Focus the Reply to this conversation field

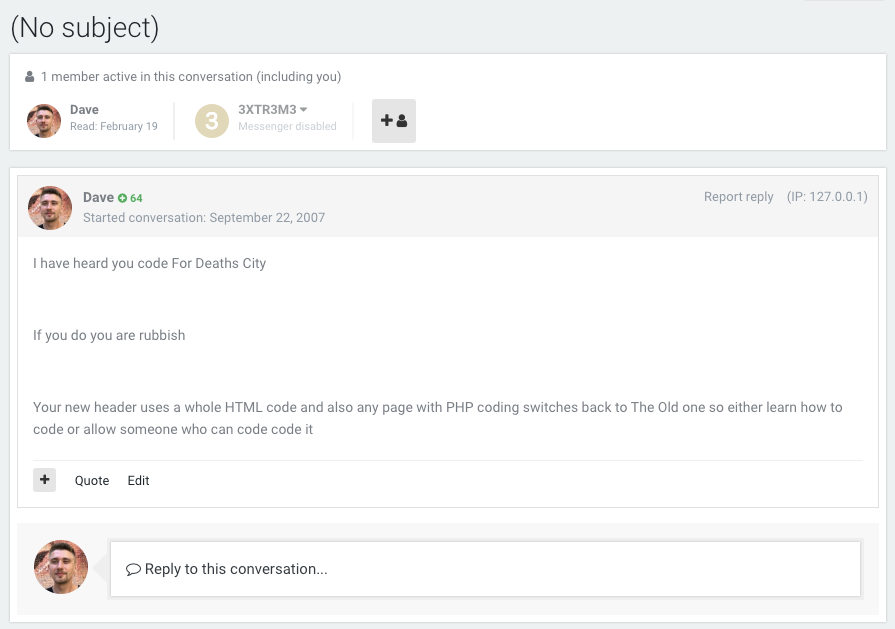485,569
